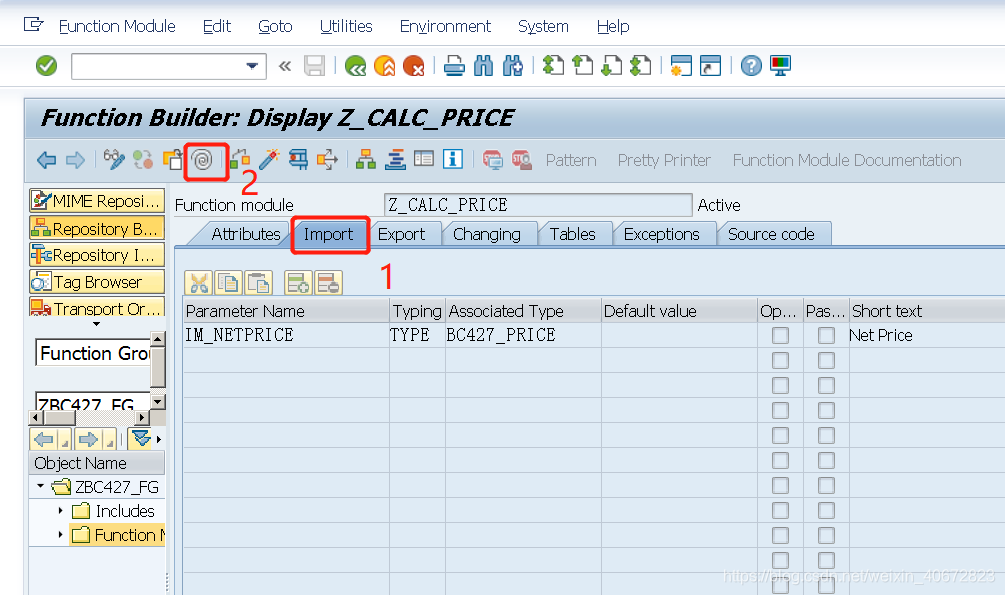Click the Insert Row icon
1005x595 pixels.
point(298,283)
